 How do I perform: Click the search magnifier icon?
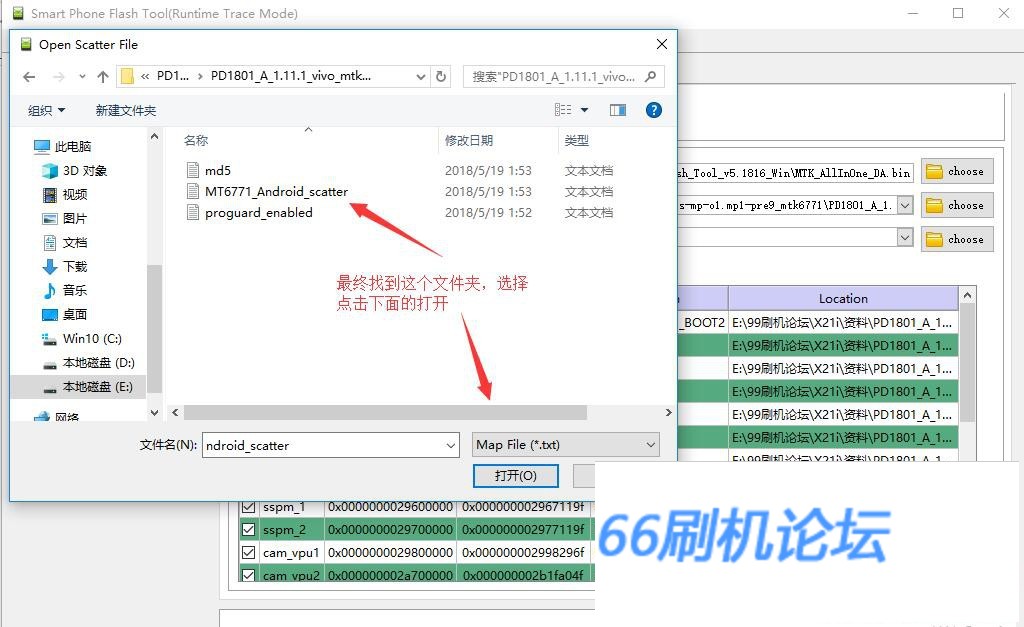click(650, 76)
